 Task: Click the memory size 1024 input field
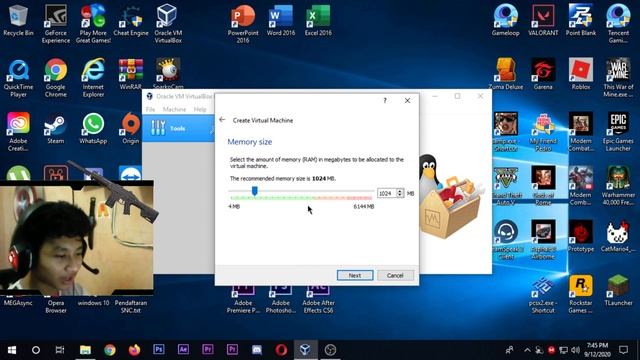[x=387, y=193]
